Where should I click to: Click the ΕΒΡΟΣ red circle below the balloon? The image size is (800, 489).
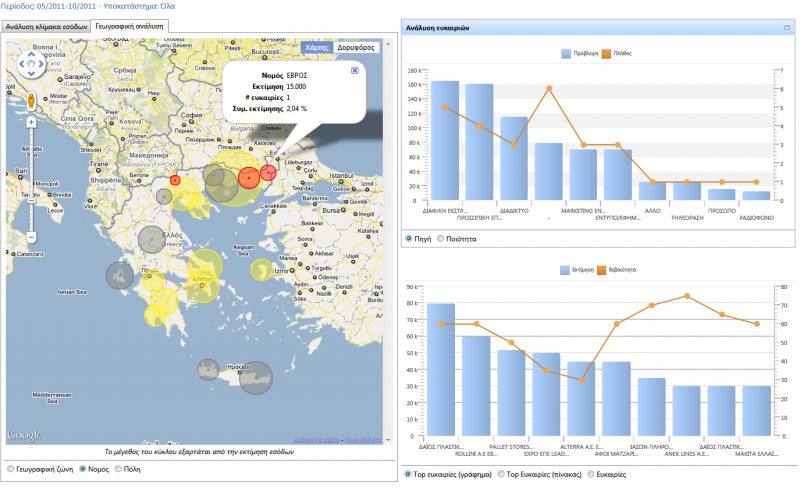pyautogui.click(x=268, y=173)
